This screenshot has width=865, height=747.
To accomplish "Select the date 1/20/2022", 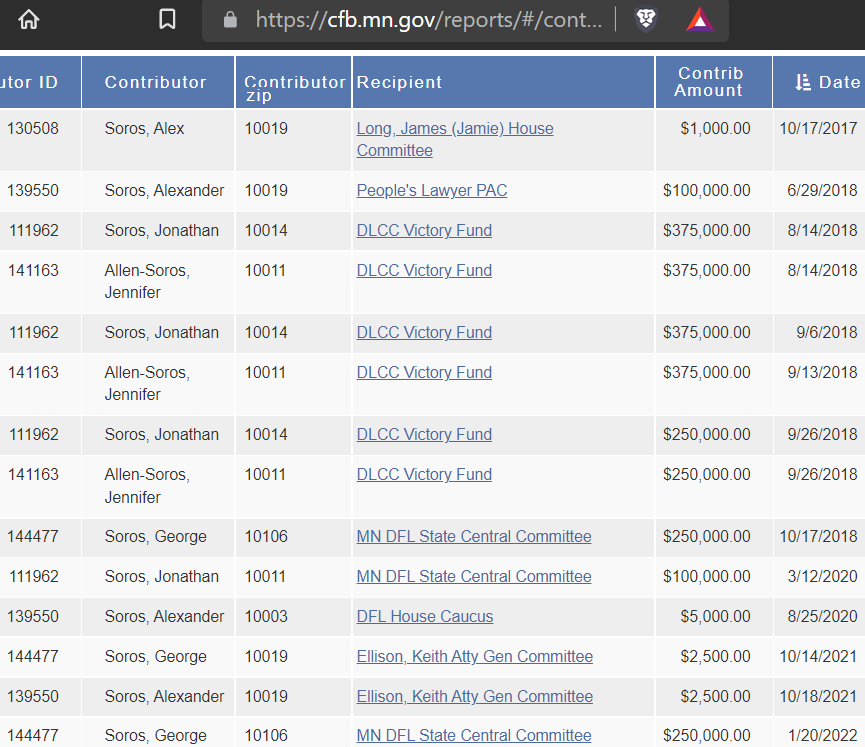I will [823, 735].
